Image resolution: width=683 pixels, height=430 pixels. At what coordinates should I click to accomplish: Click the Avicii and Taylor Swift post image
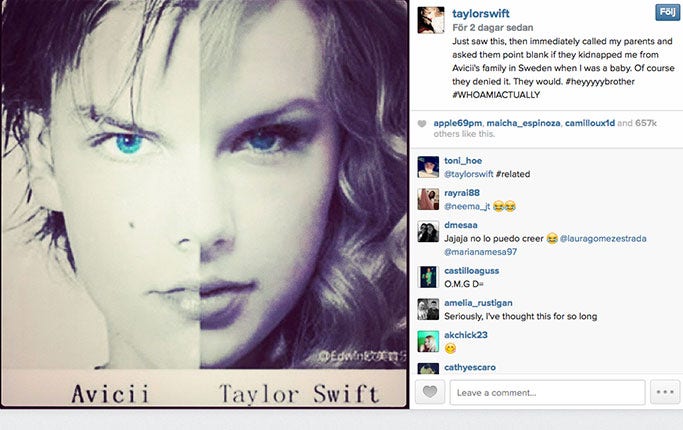(204, 204)
